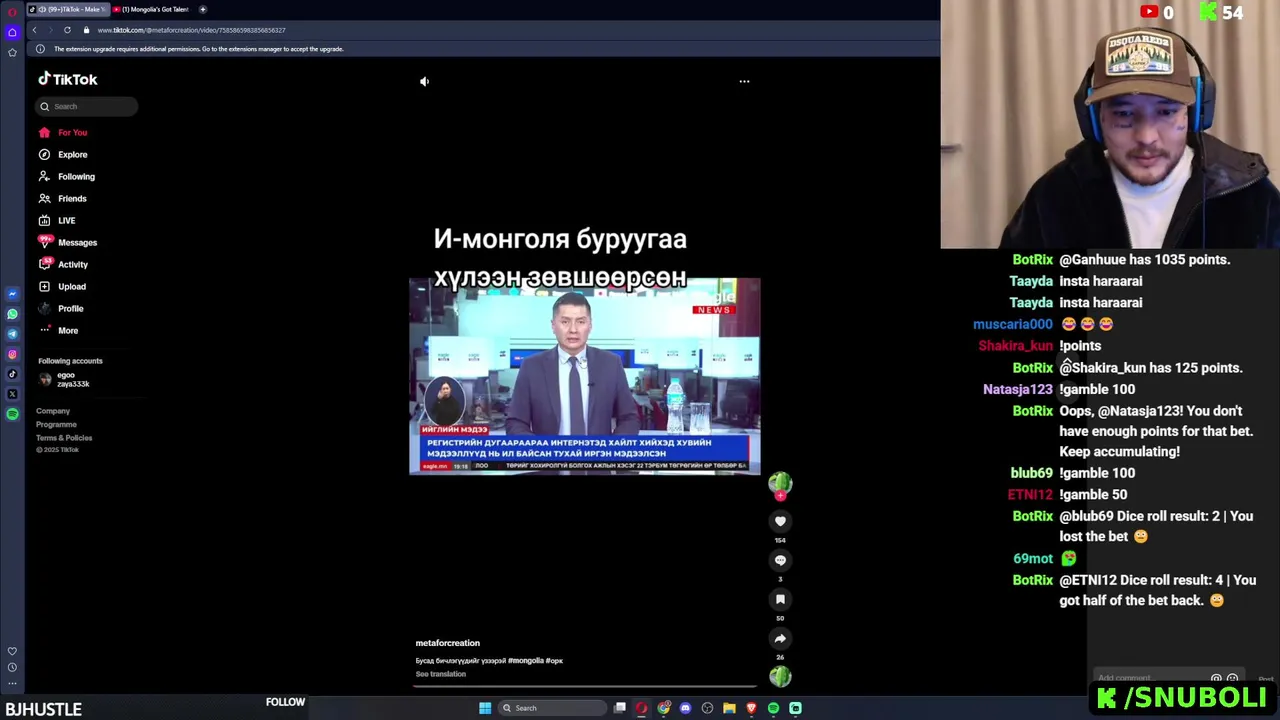Click the Windows taskbar search box
Screen dimensions: 1280x720
click(553, 708)
